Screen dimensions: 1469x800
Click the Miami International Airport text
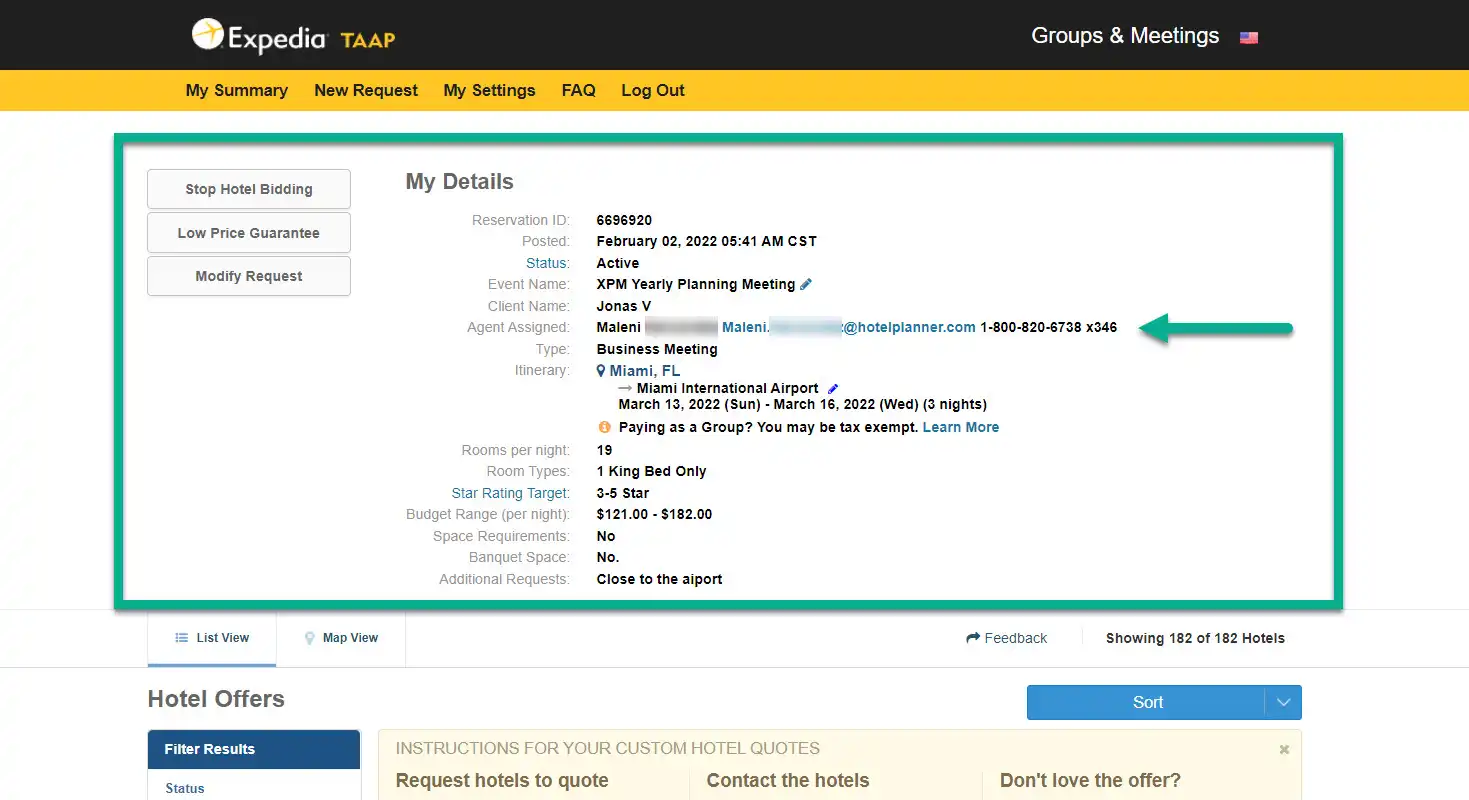(728, 388)
